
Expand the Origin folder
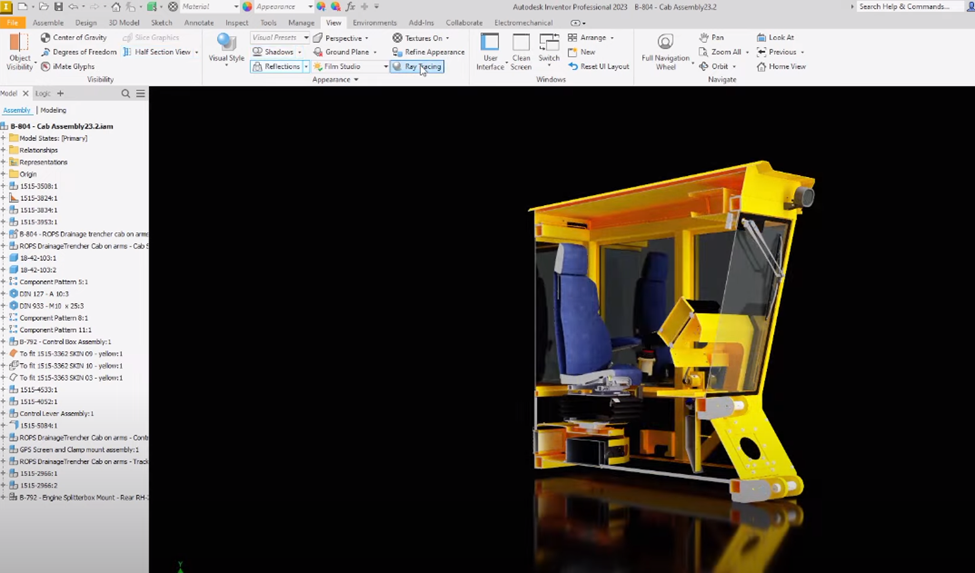tap(3, 174)
